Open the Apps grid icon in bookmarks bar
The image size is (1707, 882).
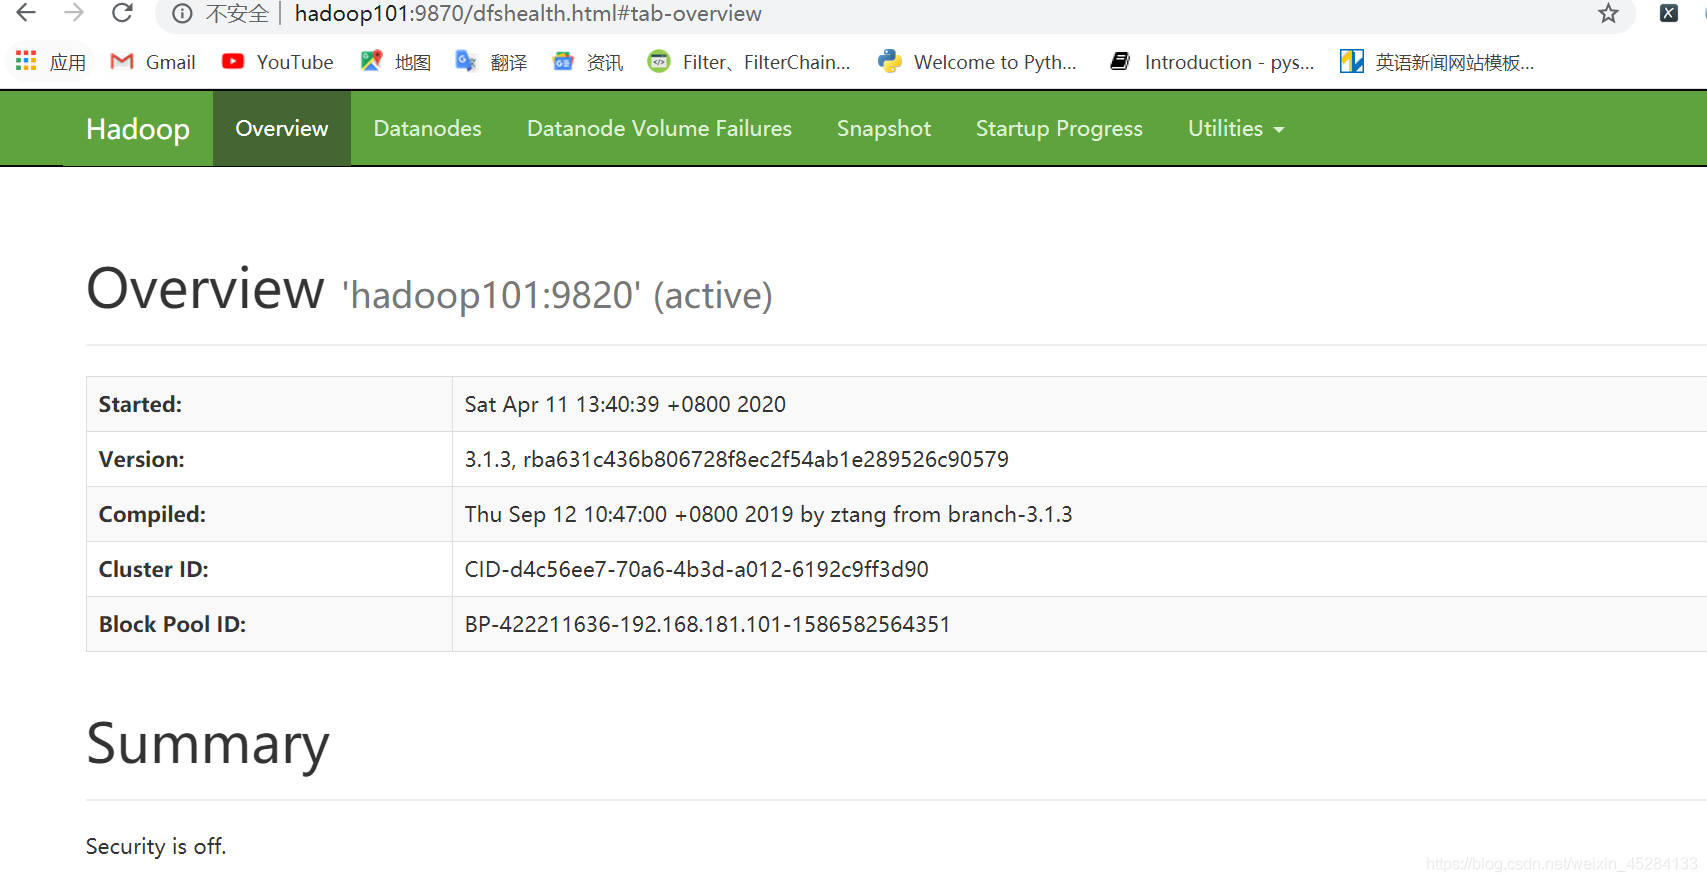click(x=26, y=61)
